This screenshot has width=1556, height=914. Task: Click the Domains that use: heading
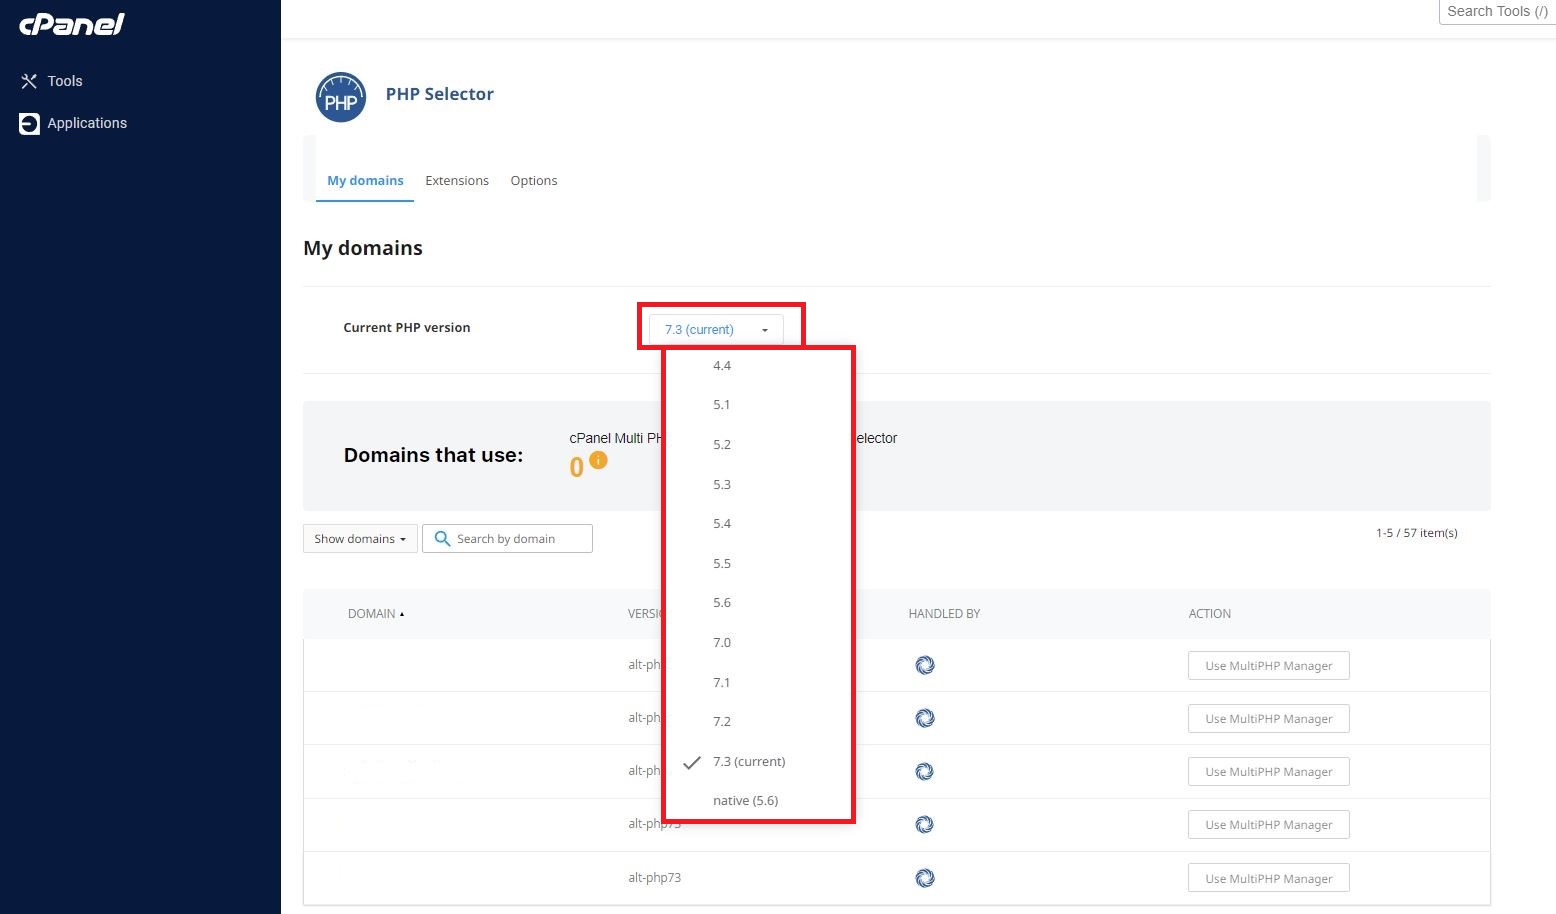[x=433, y=455]
